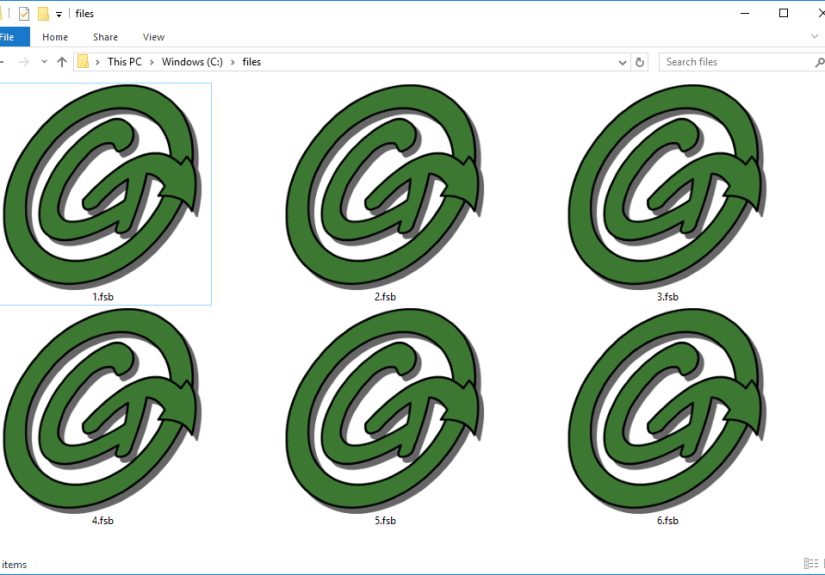Select the 5.fsb file icon

click(x=384, y=410)
